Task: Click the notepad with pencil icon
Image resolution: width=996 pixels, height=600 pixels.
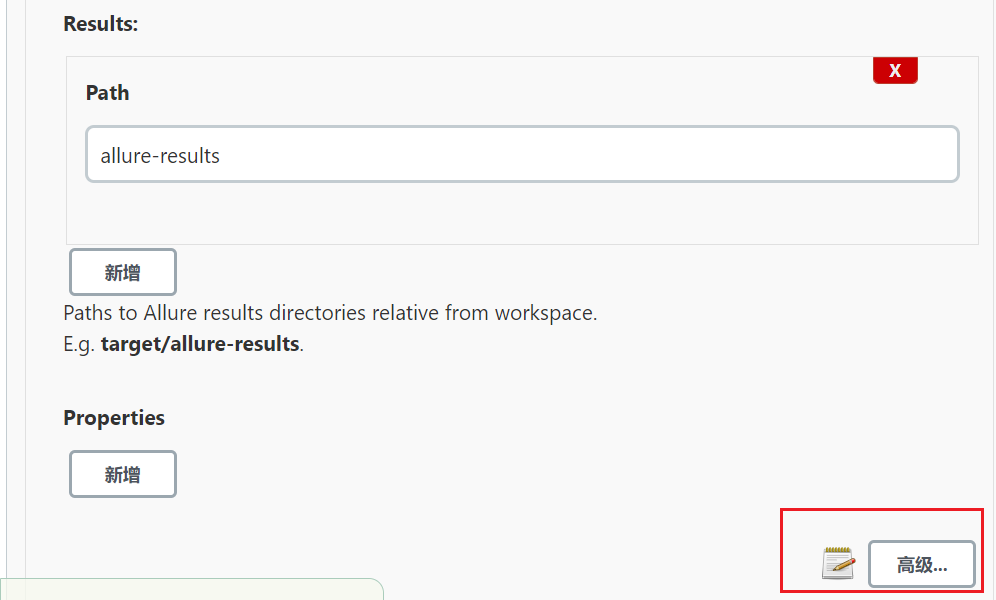Action: click(x=838, y=564)
